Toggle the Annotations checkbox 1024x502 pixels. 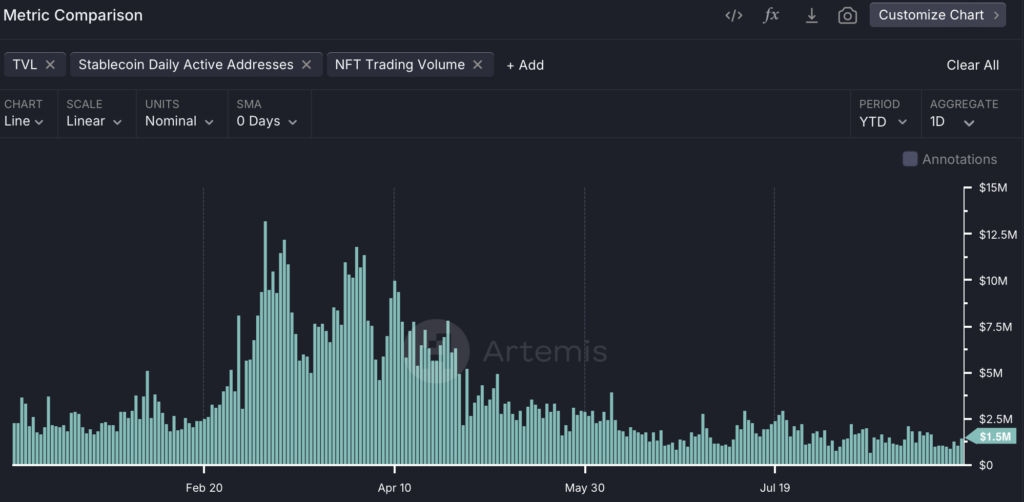tap(910, 159)
